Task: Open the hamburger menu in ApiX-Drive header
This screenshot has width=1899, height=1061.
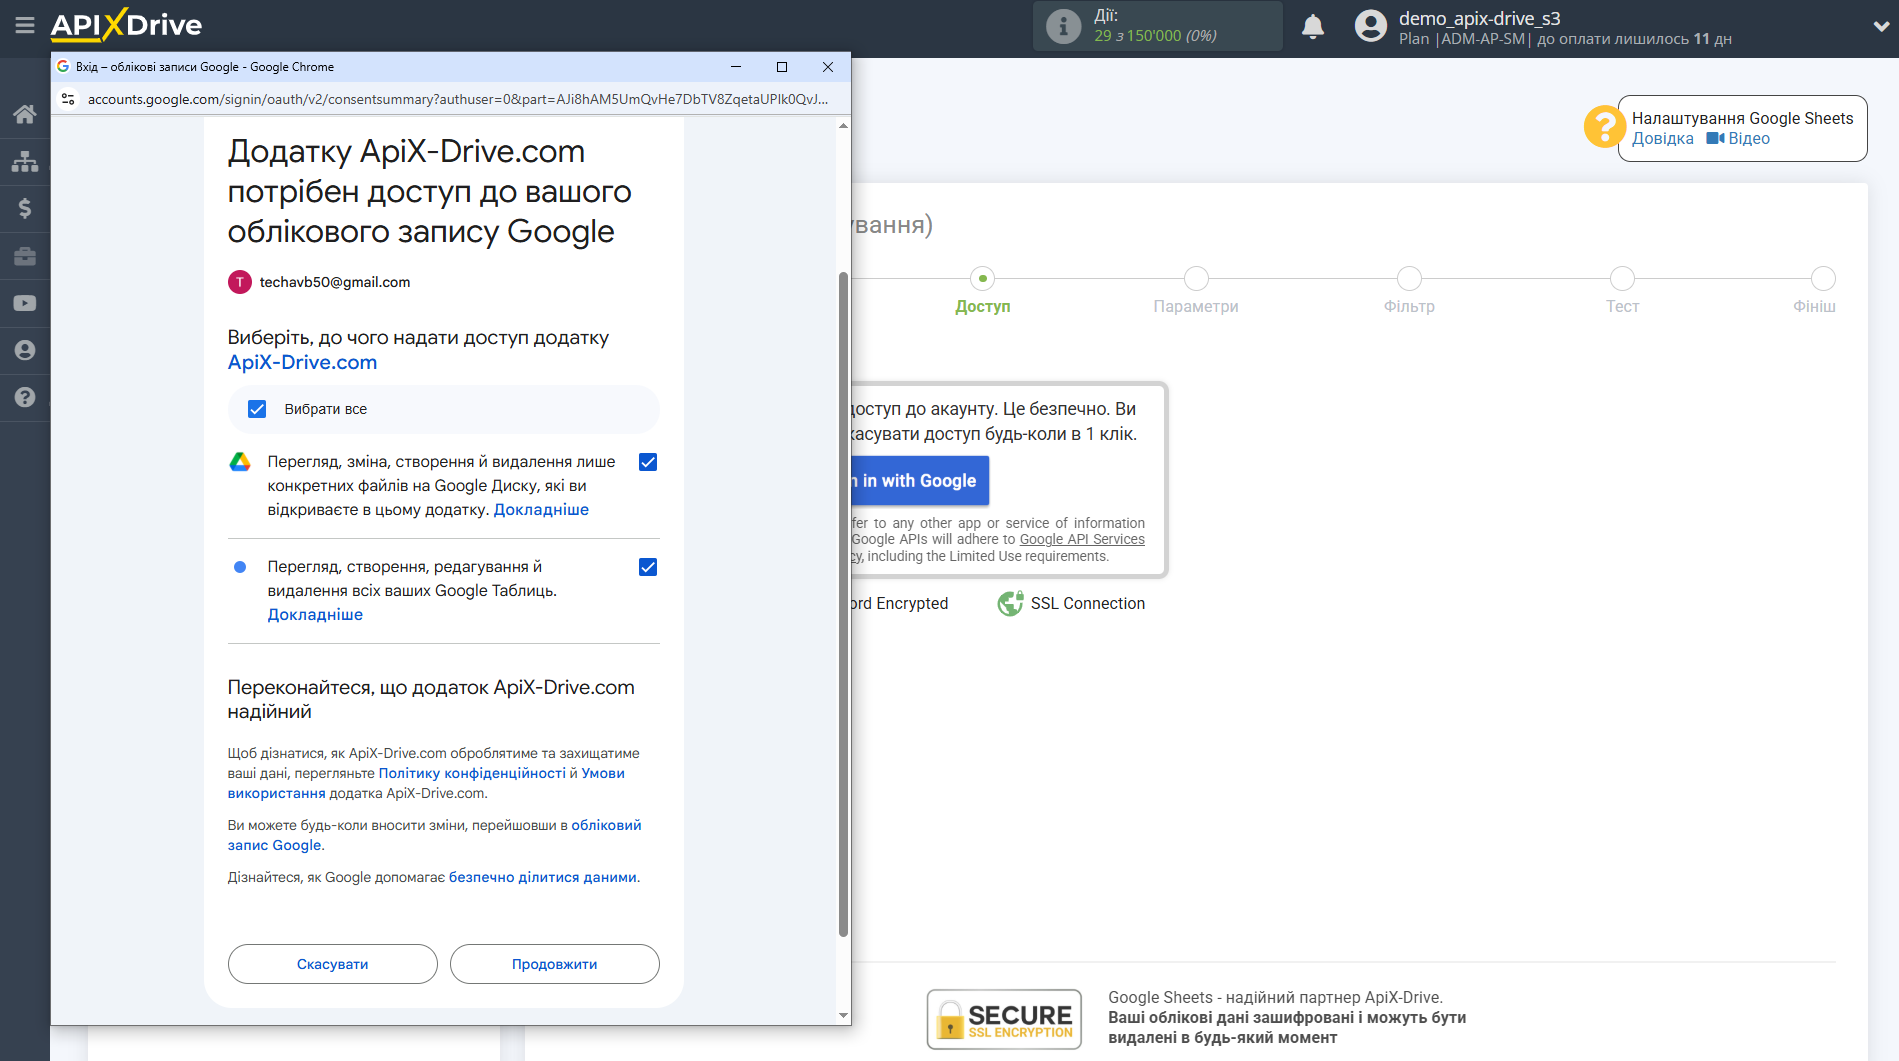Action: [25, 25]
